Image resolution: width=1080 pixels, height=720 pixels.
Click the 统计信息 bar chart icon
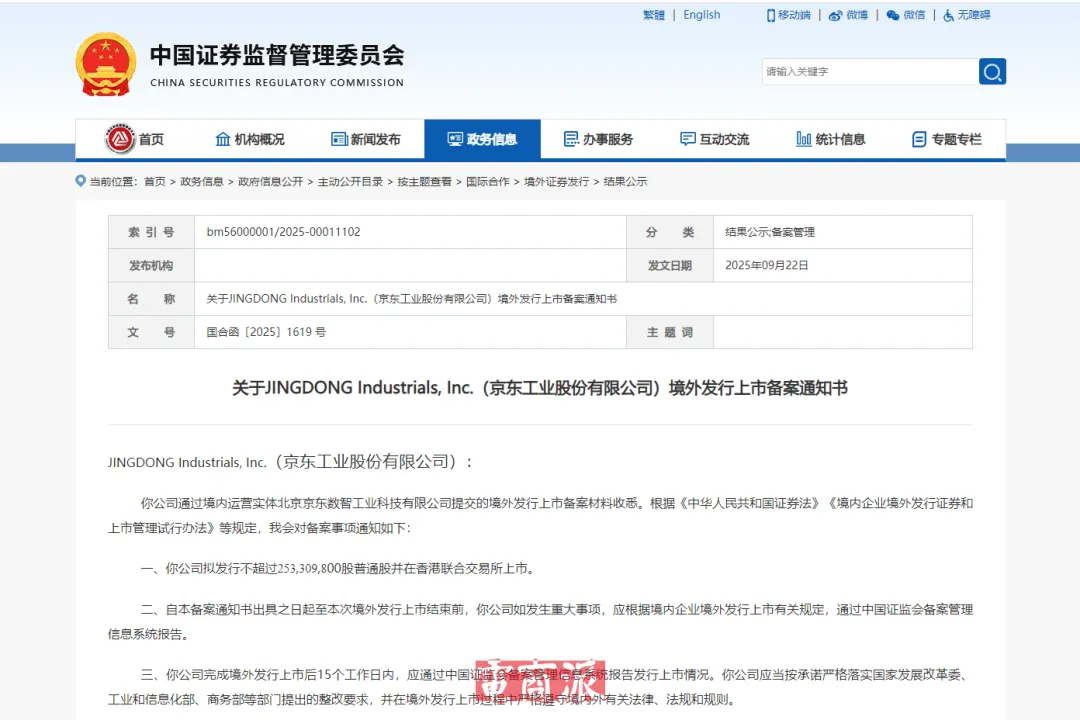pos(803,139)
